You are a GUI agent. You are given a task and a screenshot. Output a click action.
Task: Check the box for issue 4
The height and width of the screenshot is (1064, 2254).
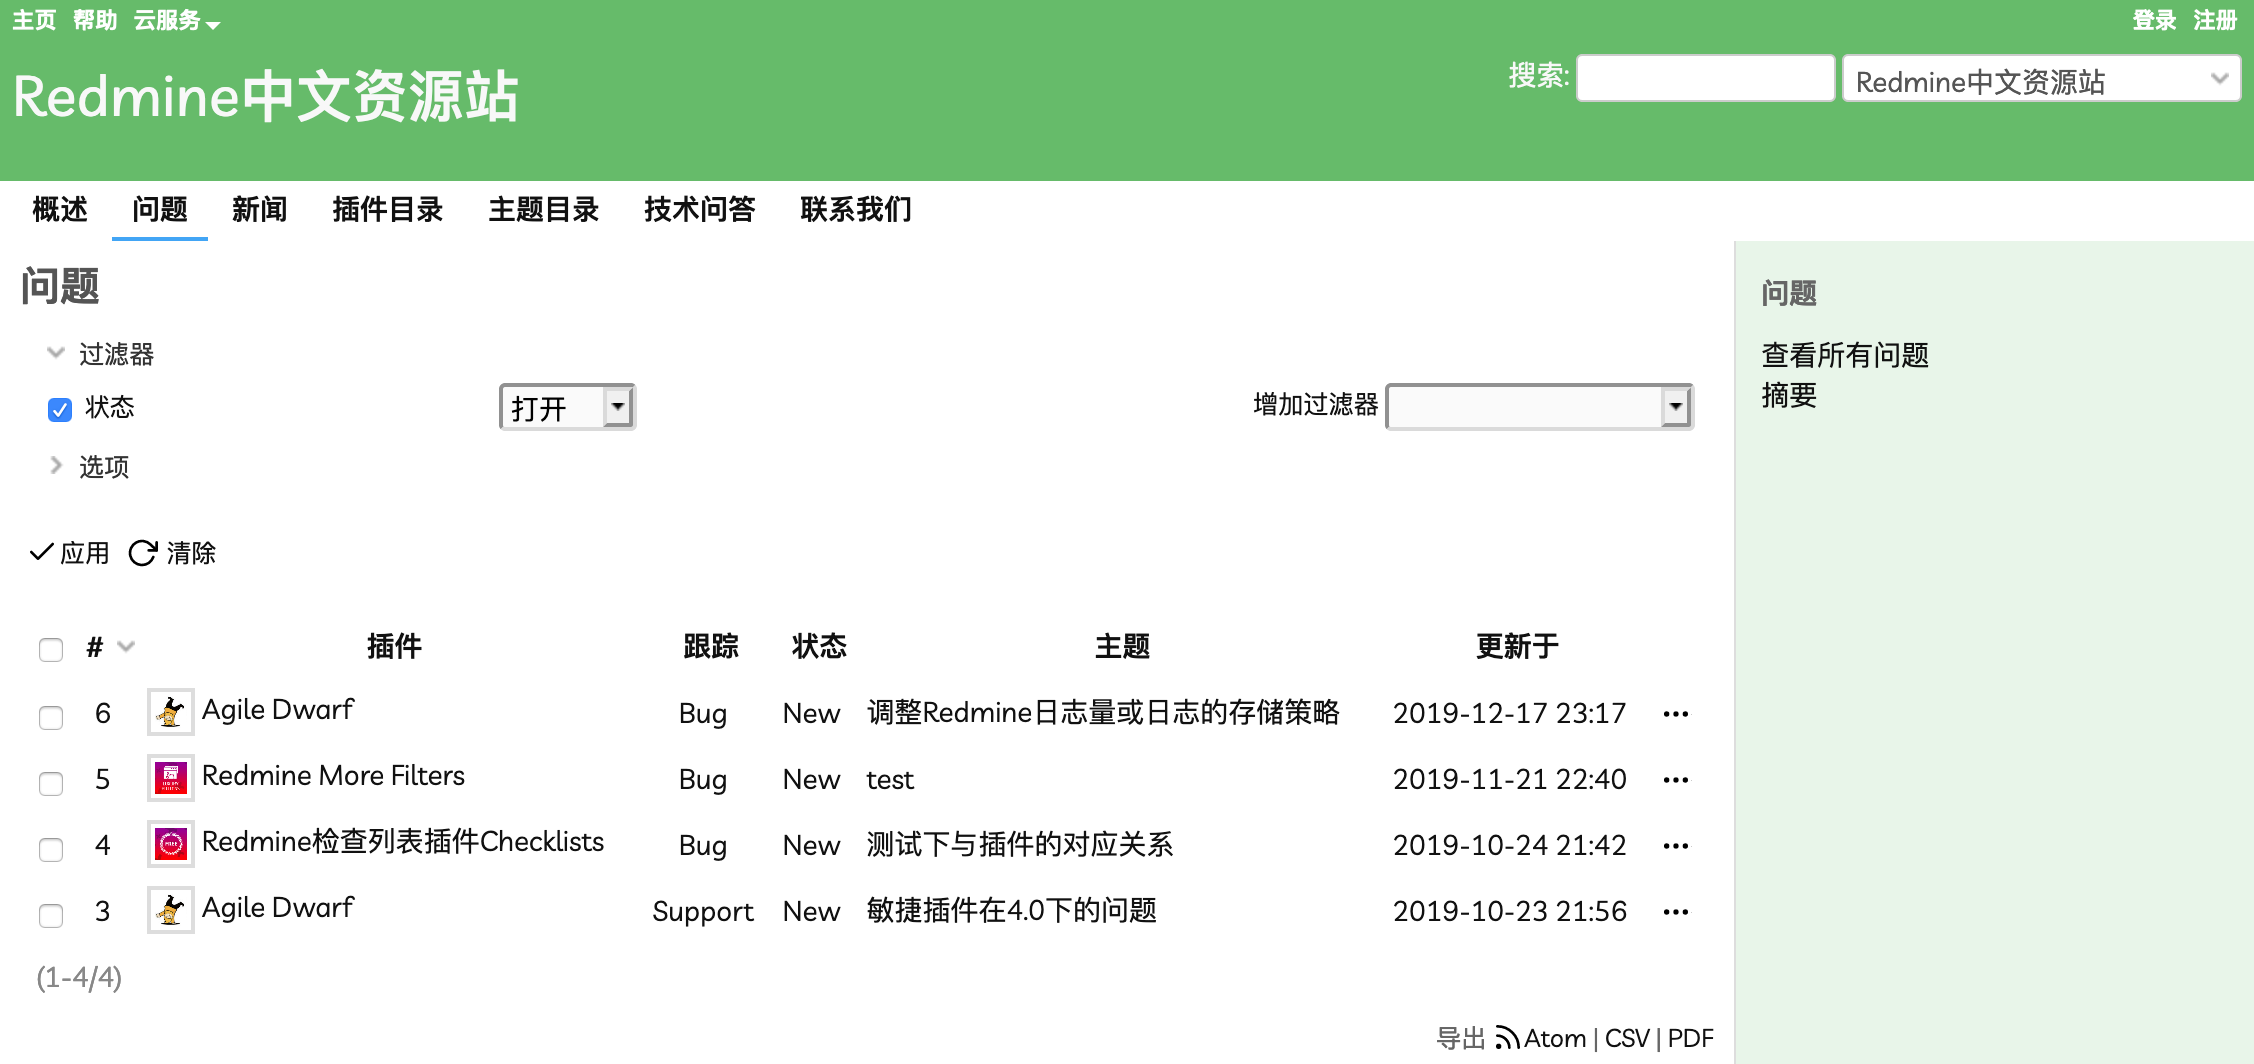[51, 849]
